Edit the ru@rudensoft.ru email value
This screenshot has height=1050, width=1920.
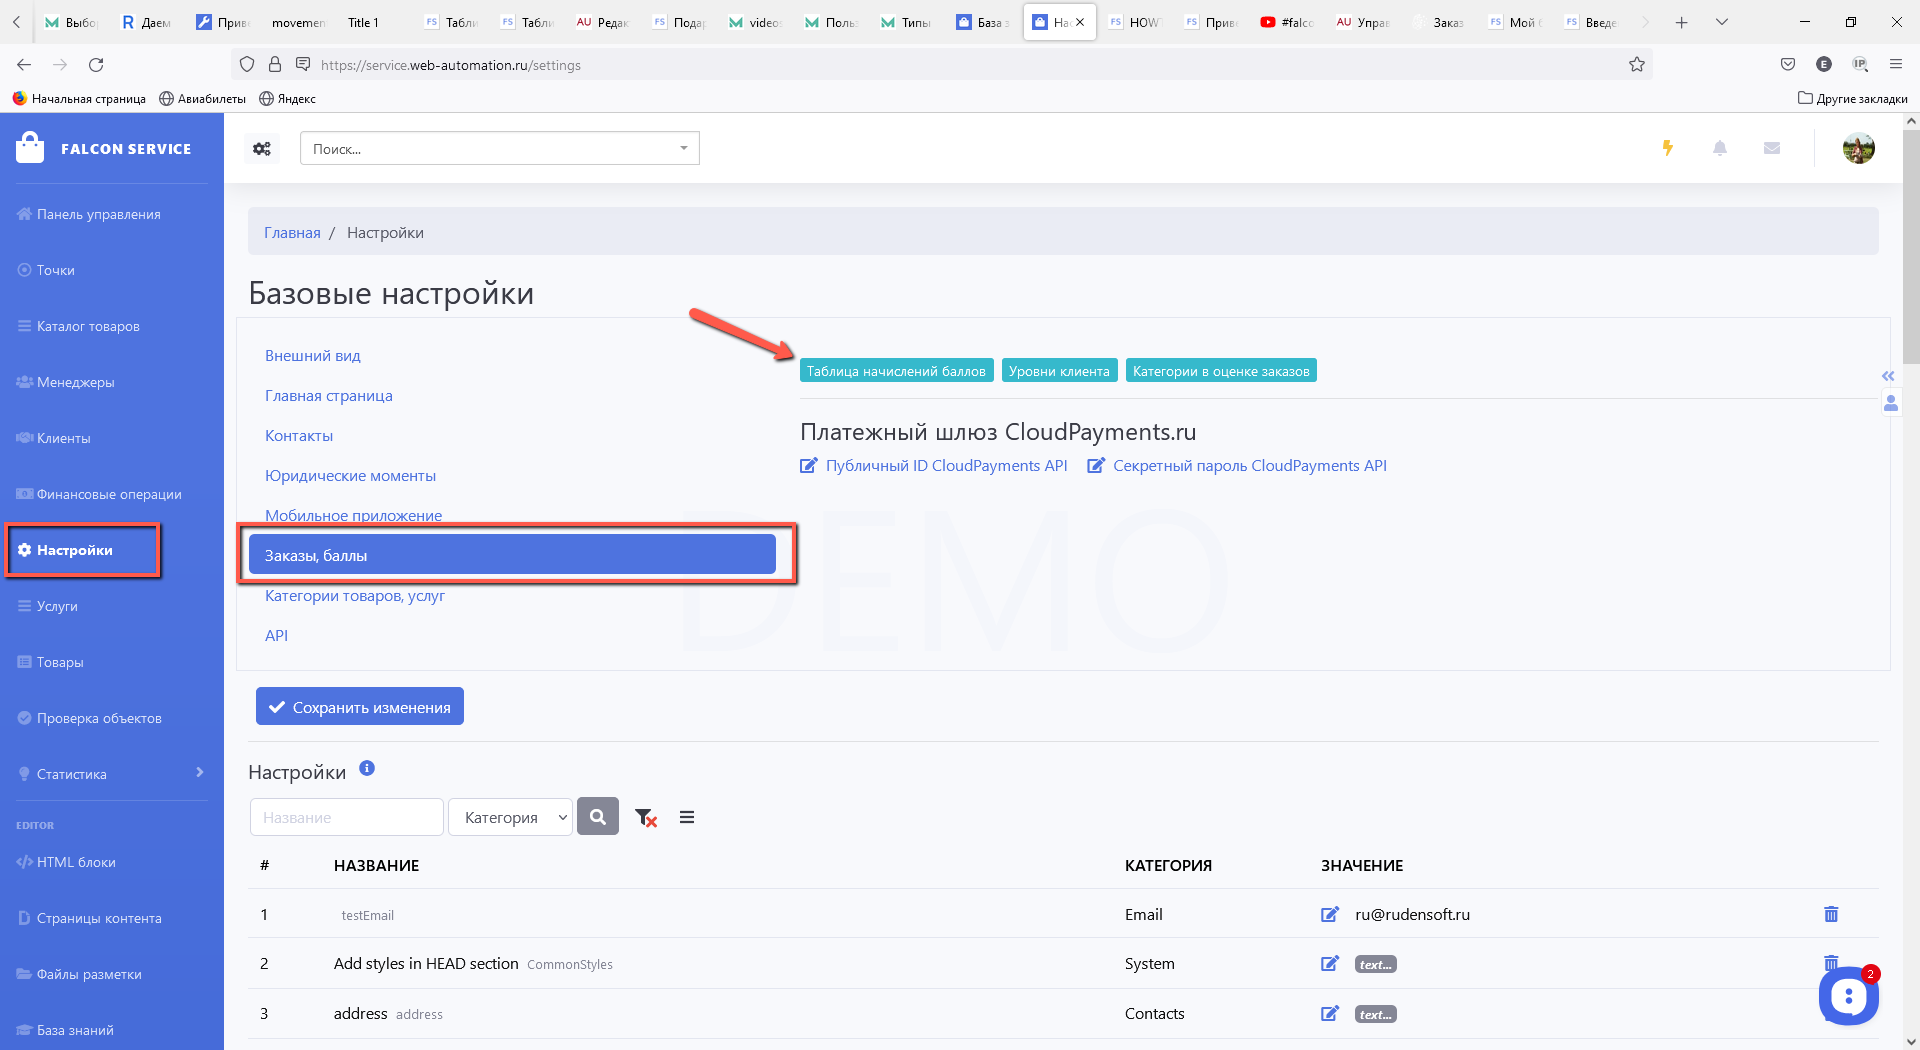click(1329, 914)
